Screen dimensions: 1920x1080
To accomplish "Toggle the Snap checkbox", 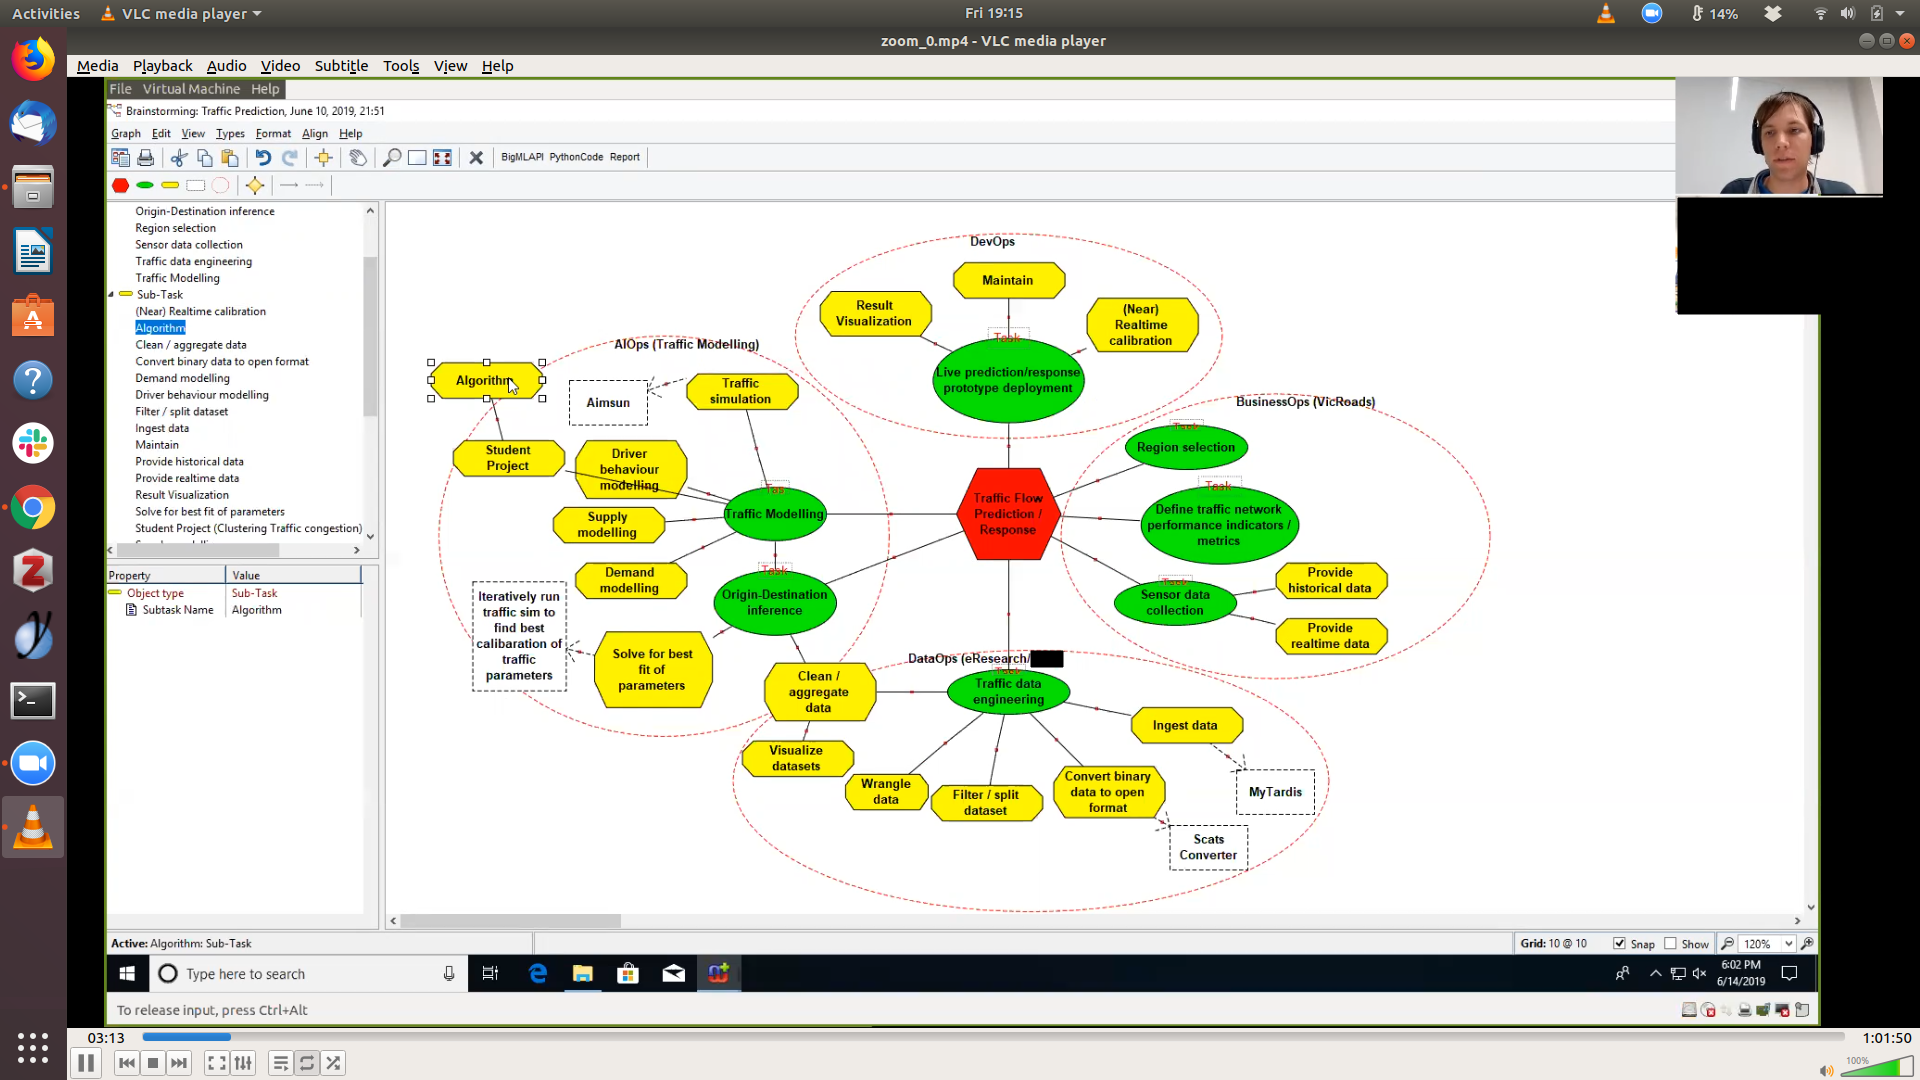I will click(1619, 943).
